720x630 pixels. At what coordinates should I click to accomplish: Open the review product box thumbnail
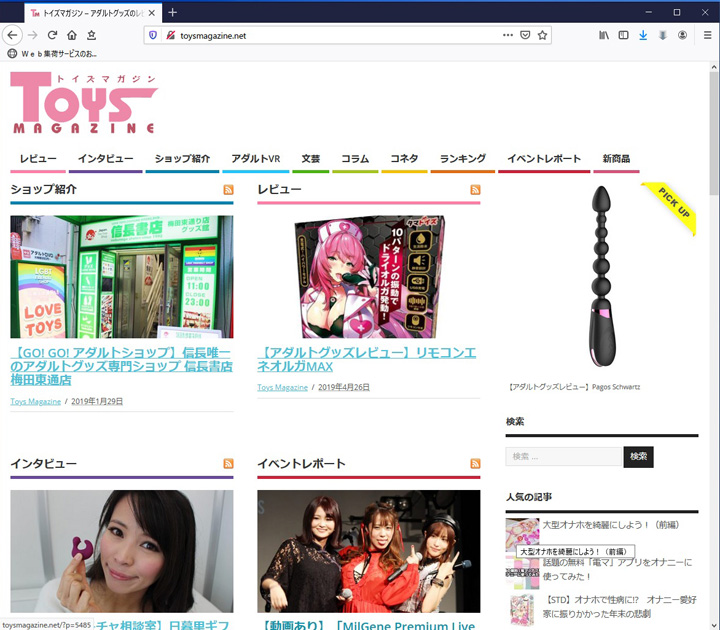[369, 277]
